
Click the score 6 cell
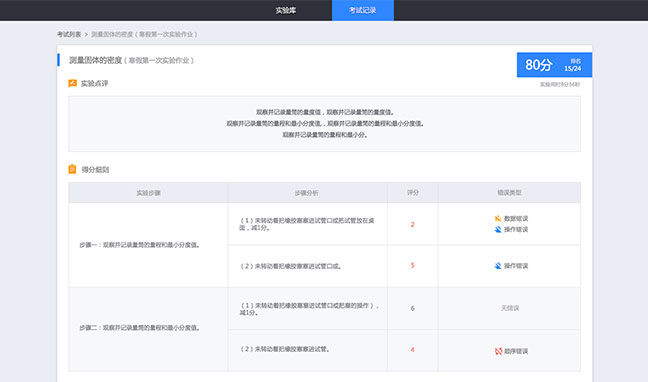click(412, 308)
